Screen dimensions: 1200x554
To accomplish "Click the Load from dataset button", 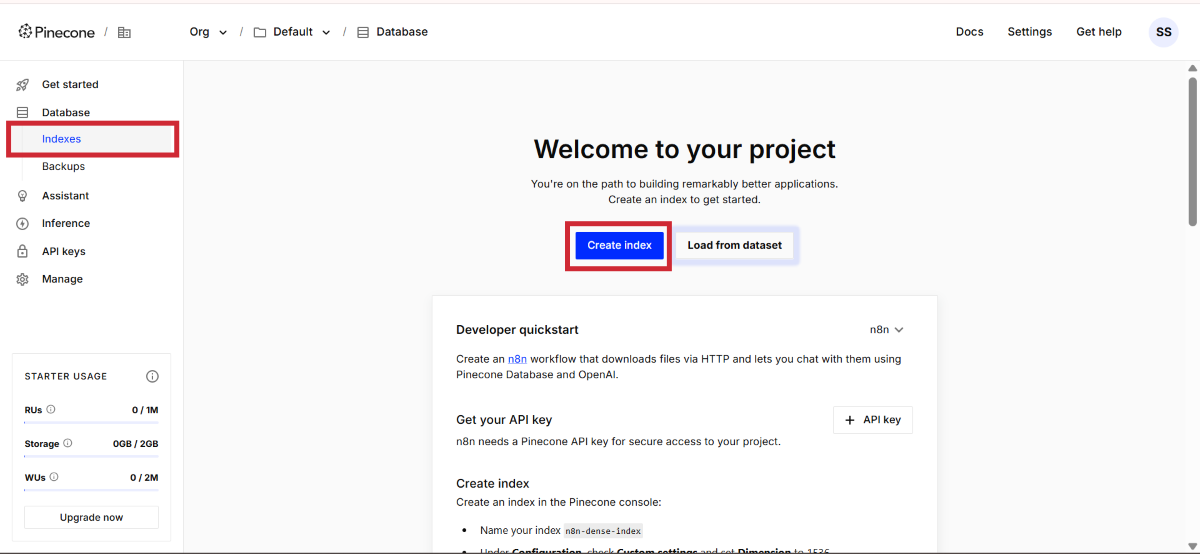I will pos(734,245).
